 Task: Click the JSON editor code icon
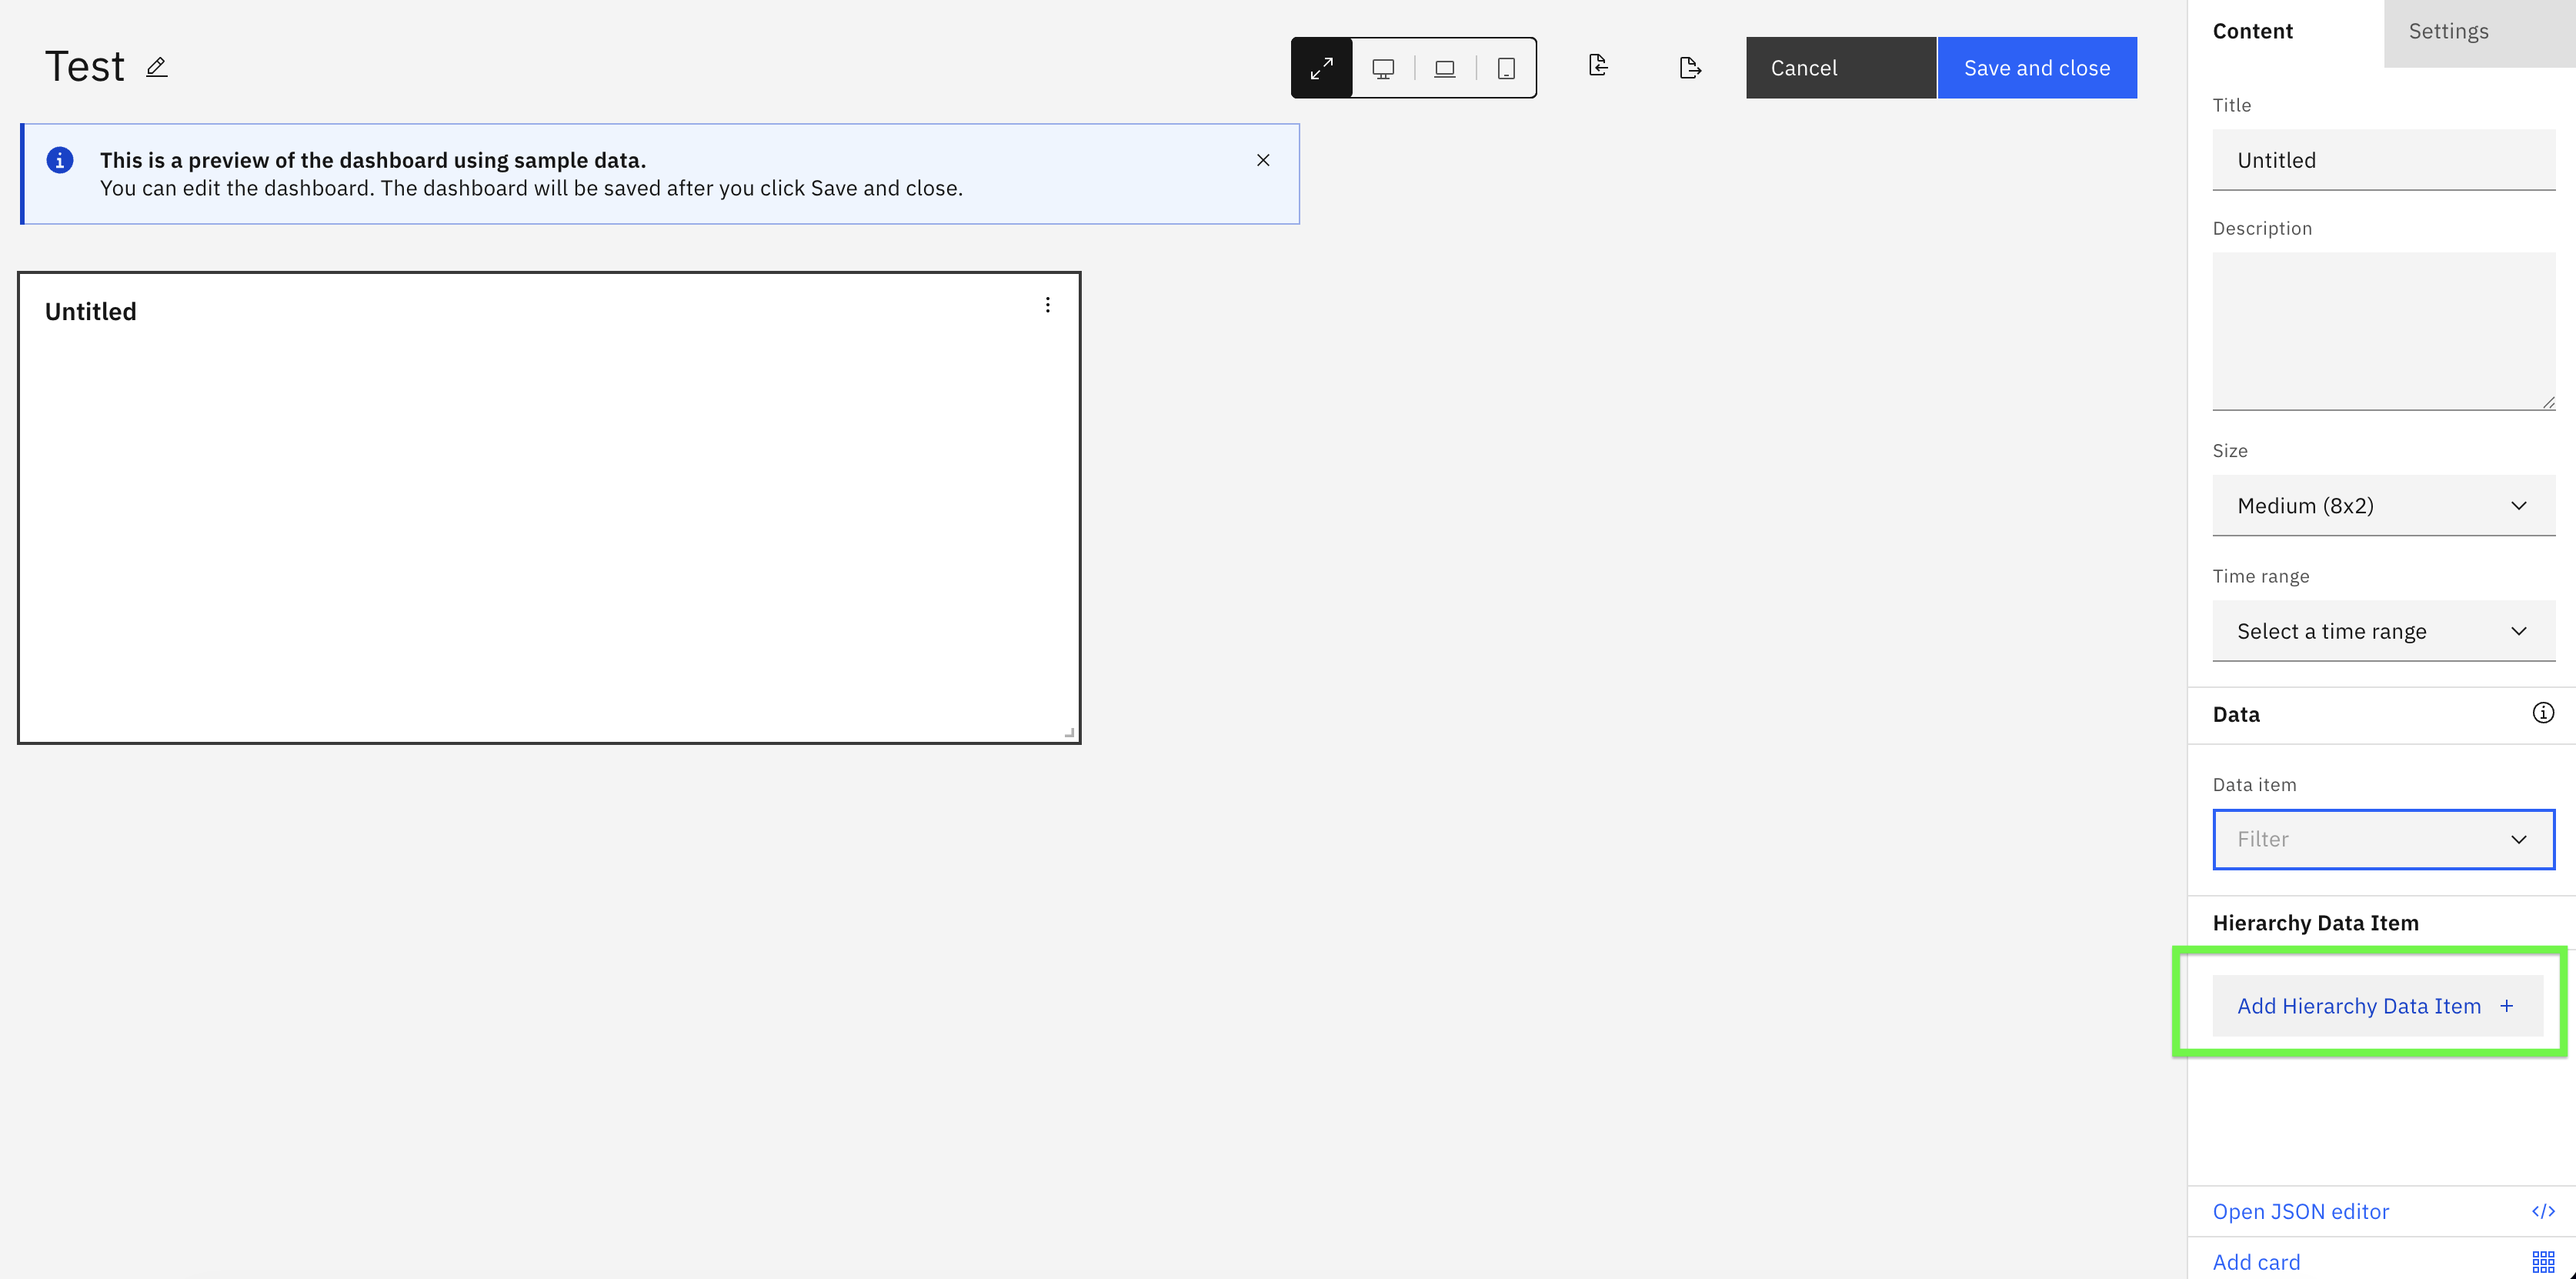click(x=2542, y=1212)
